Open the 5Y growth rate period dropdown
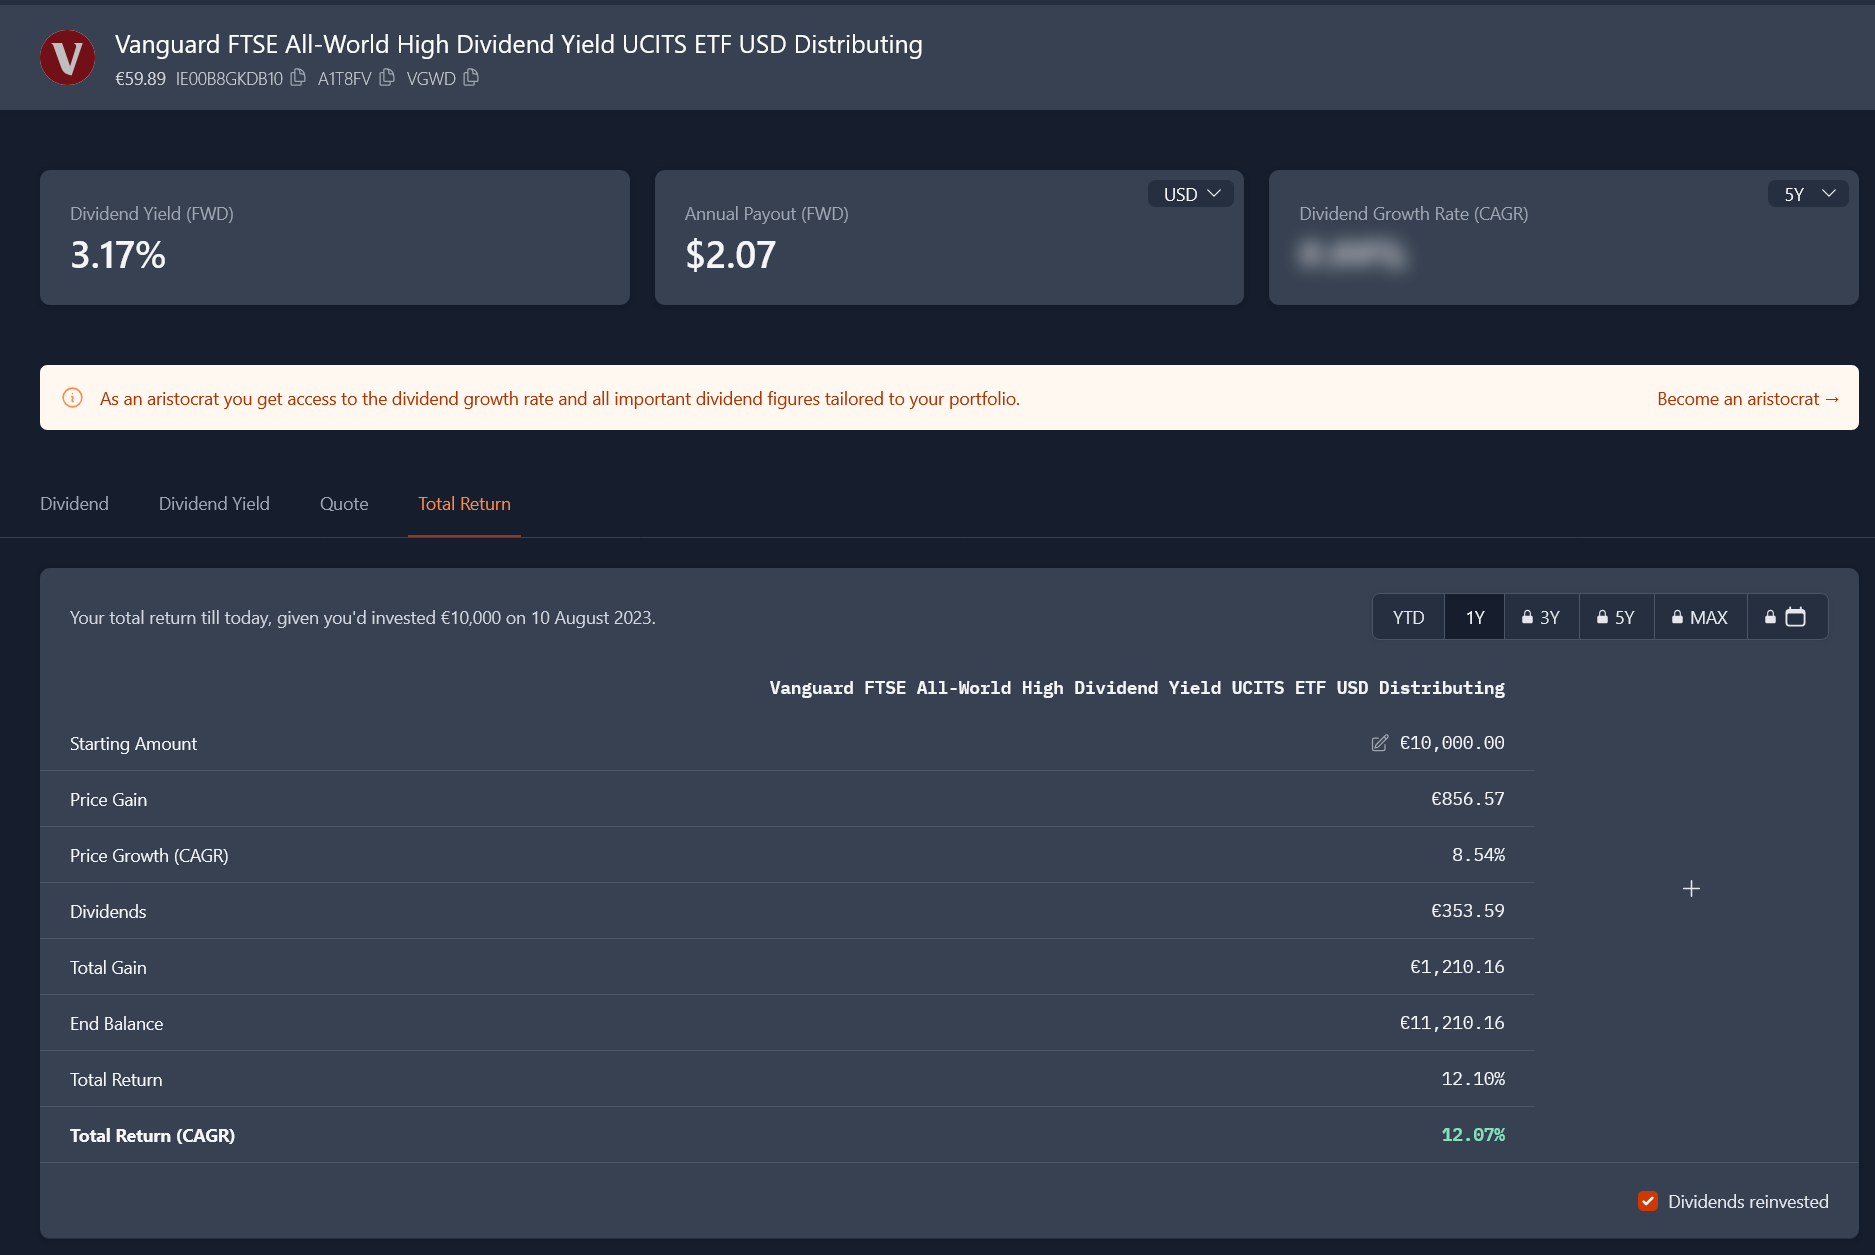The width and height of the screenshot is (1875, 1255). coord(1808,194)
